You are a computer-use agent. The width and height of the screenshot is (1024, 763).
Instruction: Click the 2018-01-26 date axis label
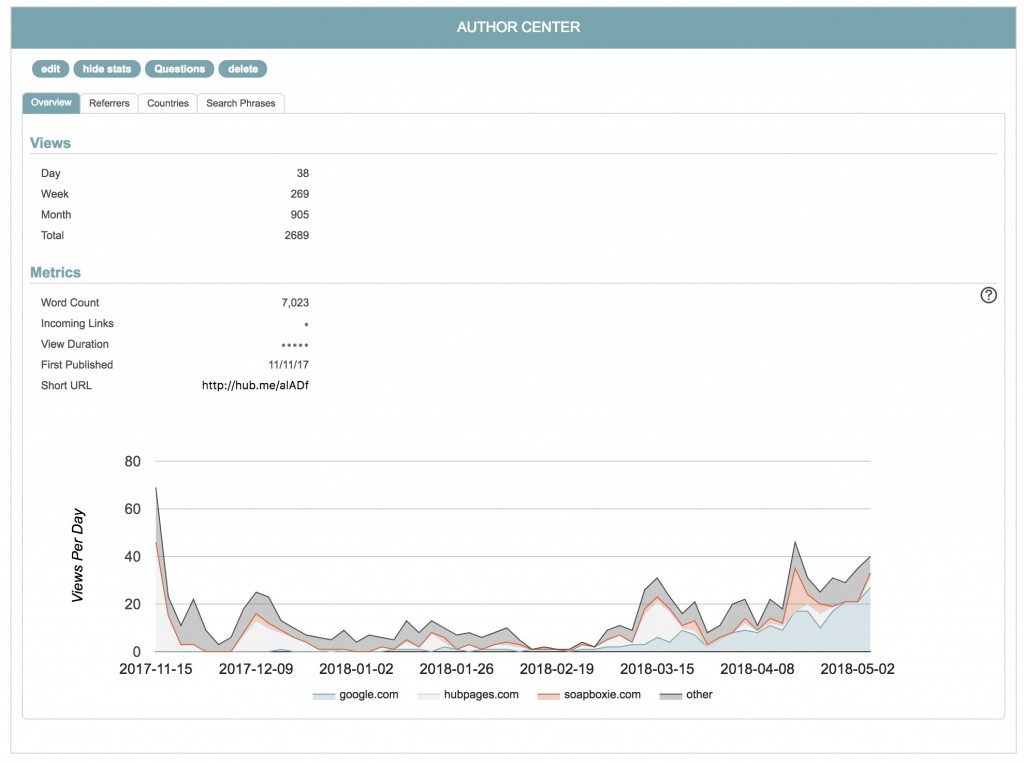coord(456,669)
